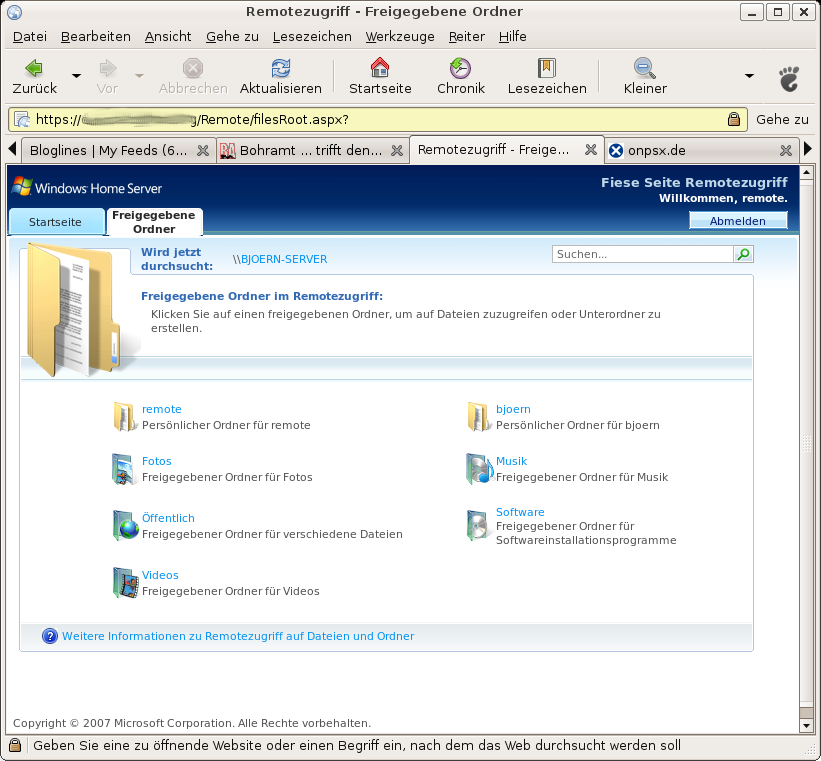Click the green search magnifier icon
This screenshot has width=821, height=761.
743,255
